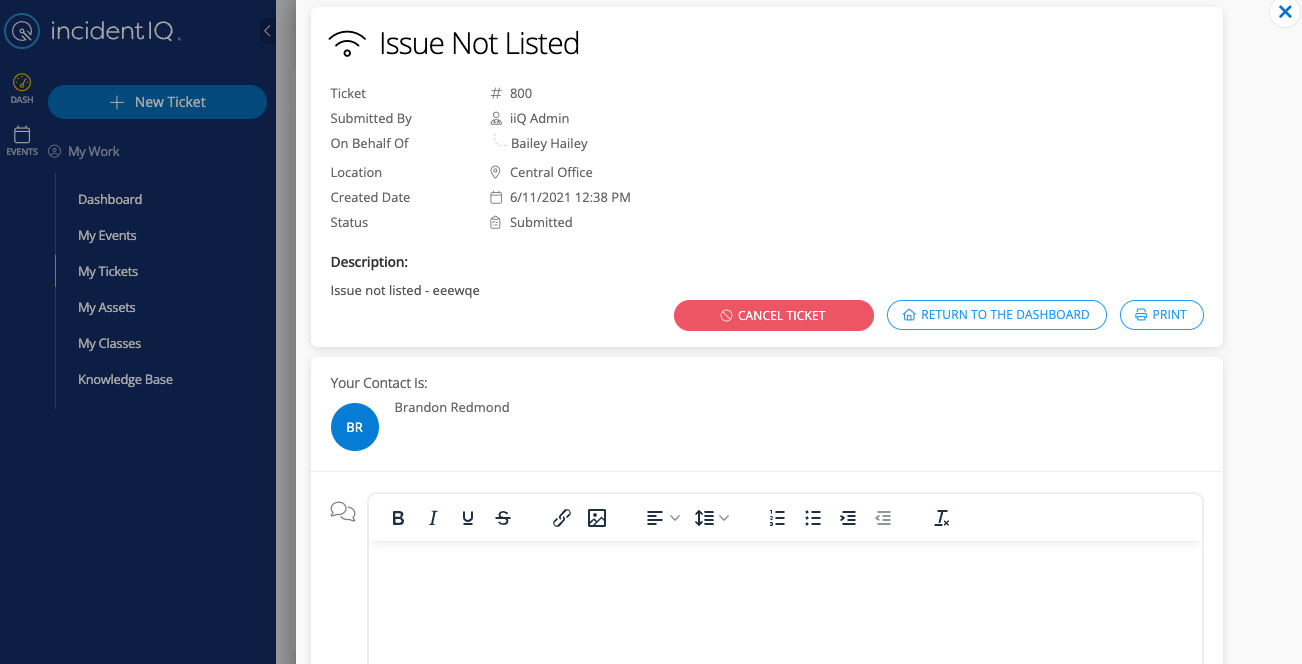
Task: Cancel this ticket
Action: point(774,315)
